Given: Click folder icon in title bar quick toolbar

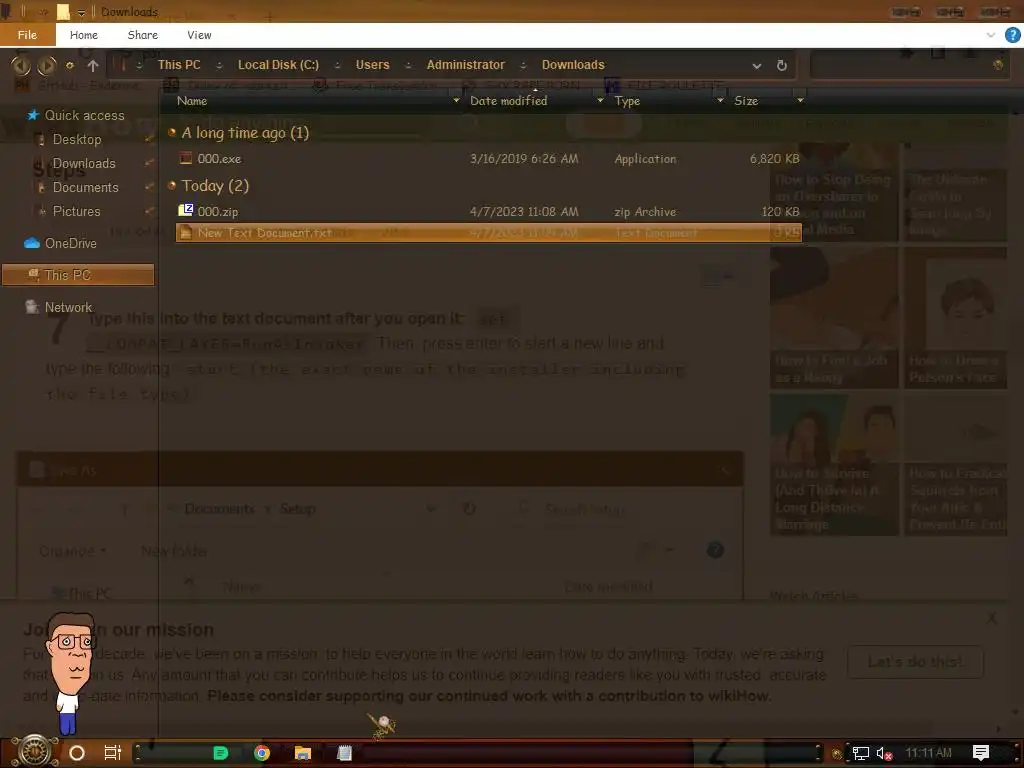Looking at the screenshot, I should click(x=63, y=12).
